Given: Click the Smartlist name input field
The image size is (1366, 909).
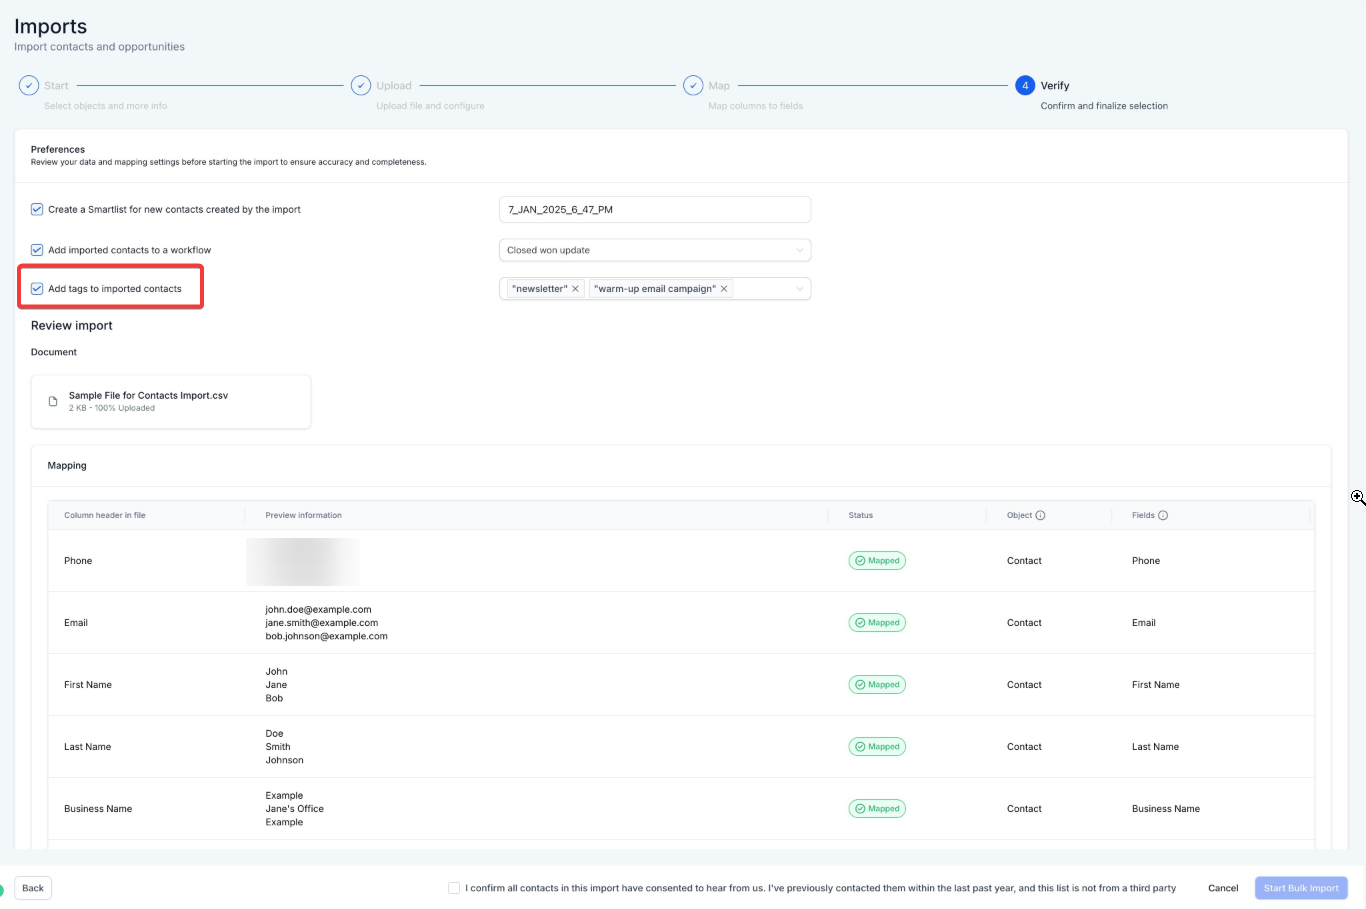Looking at the screenshot, I should [x=654, y=210].
